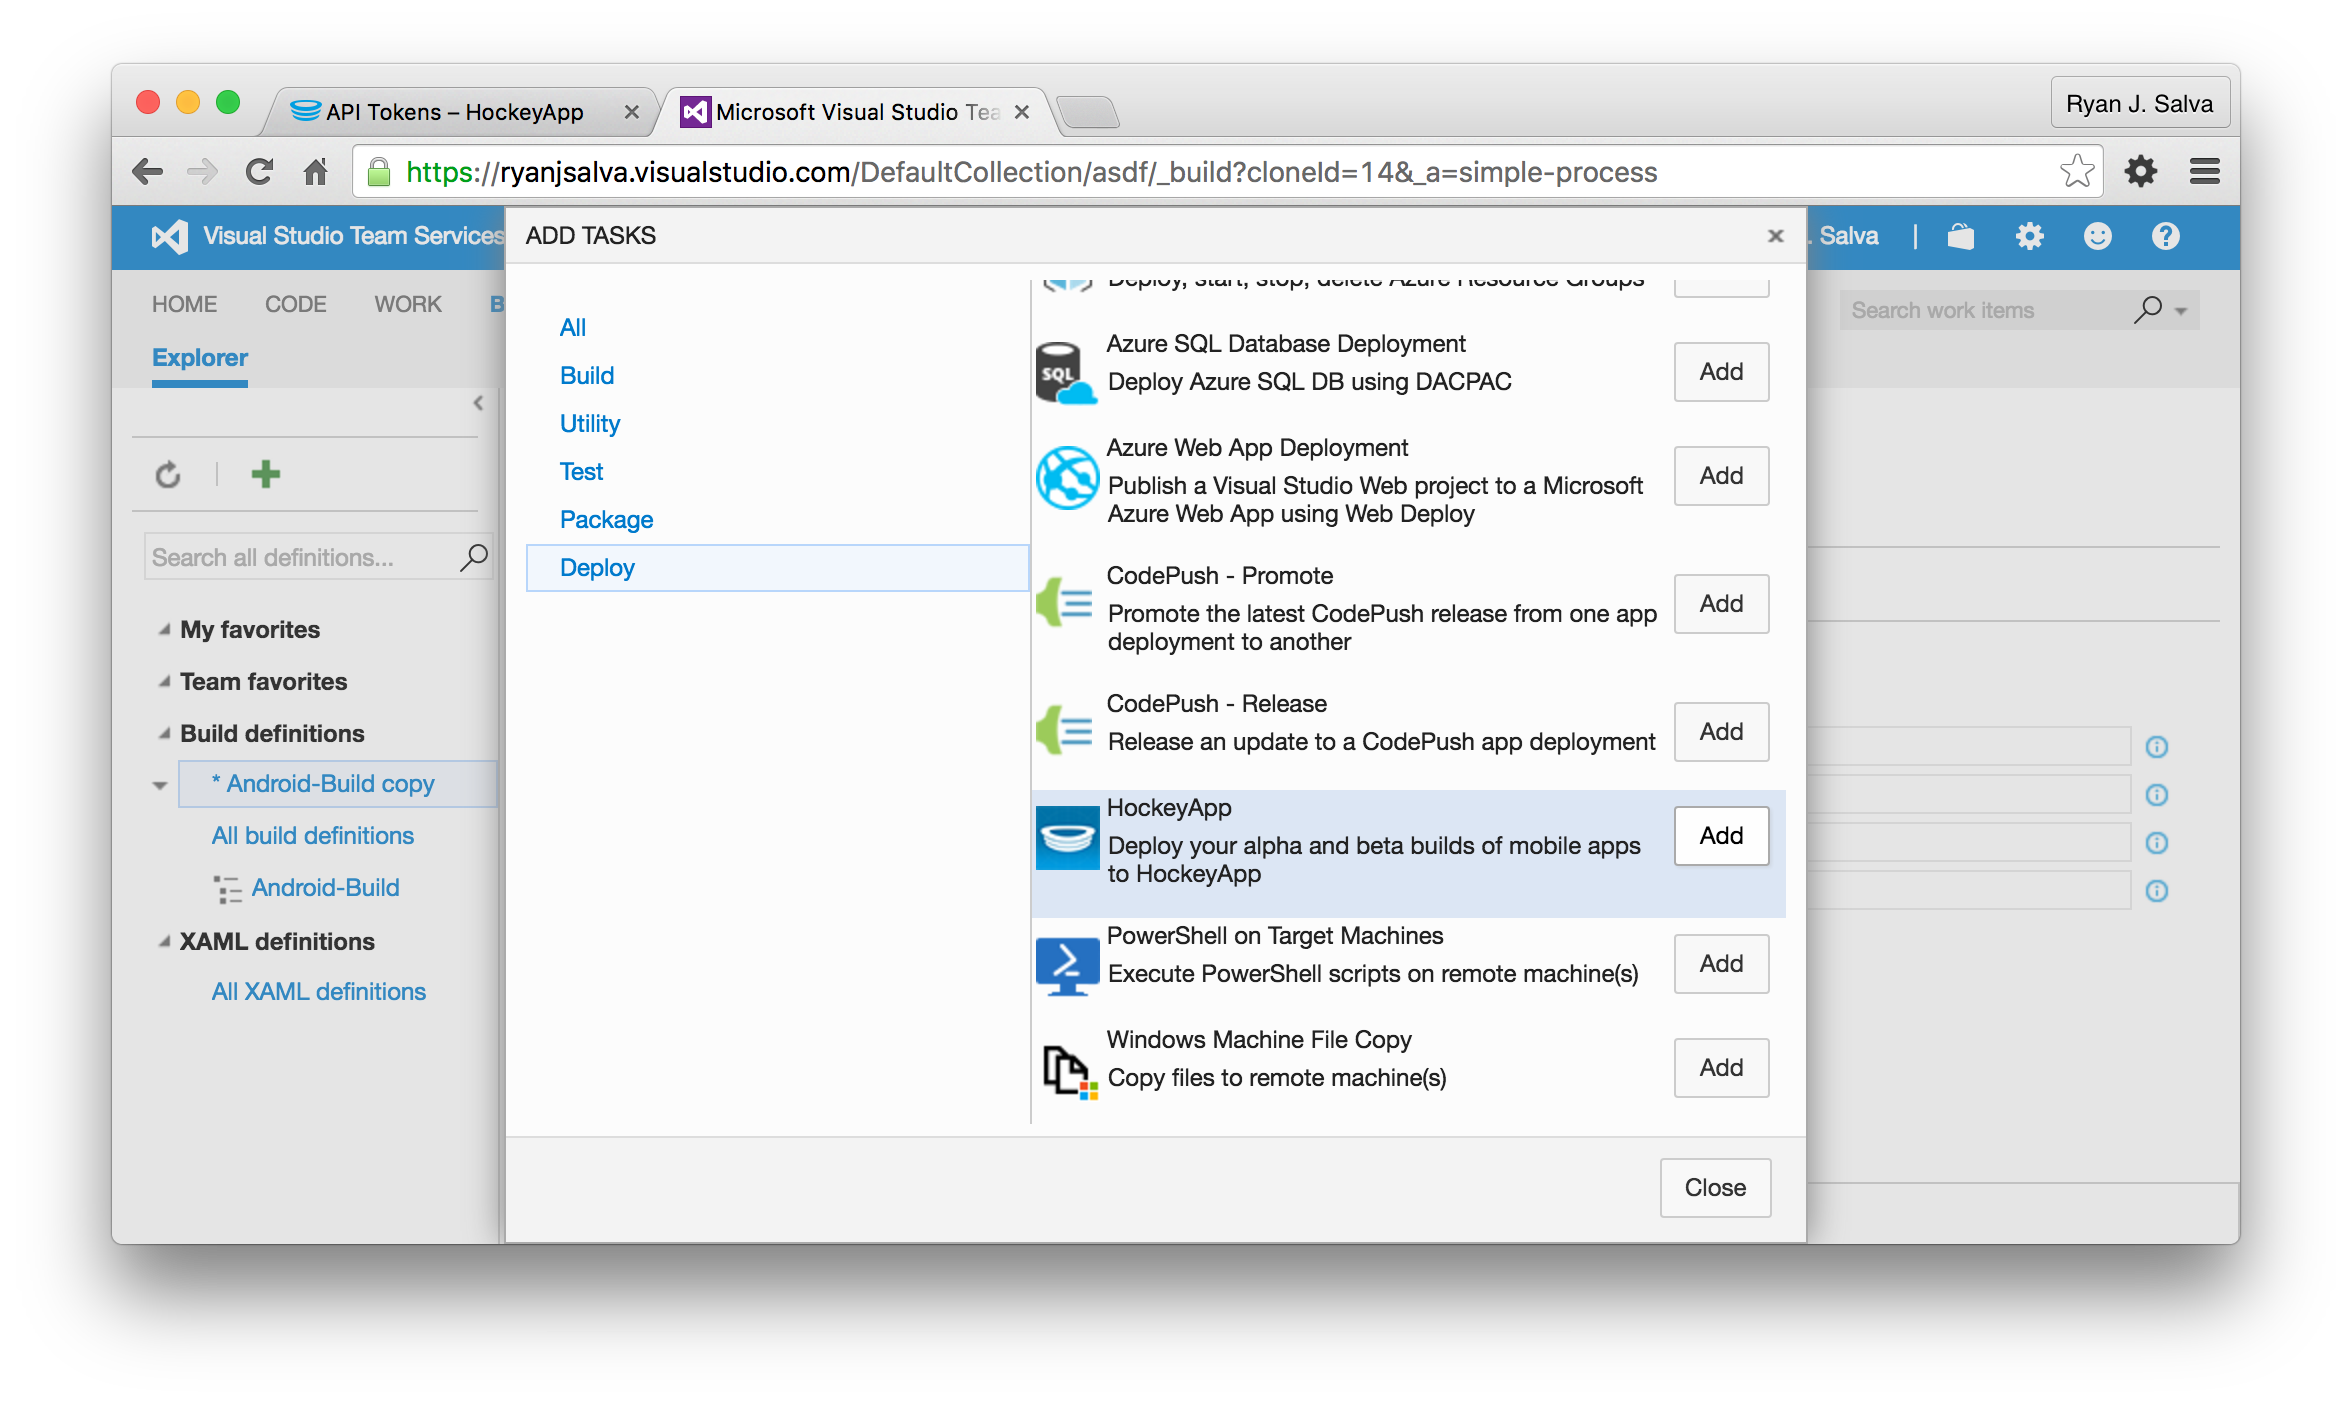This screenshot has width=2352, height=1404.
Task: Expand the Android-Build copy dropdown arrow
Action: (160, 785)
